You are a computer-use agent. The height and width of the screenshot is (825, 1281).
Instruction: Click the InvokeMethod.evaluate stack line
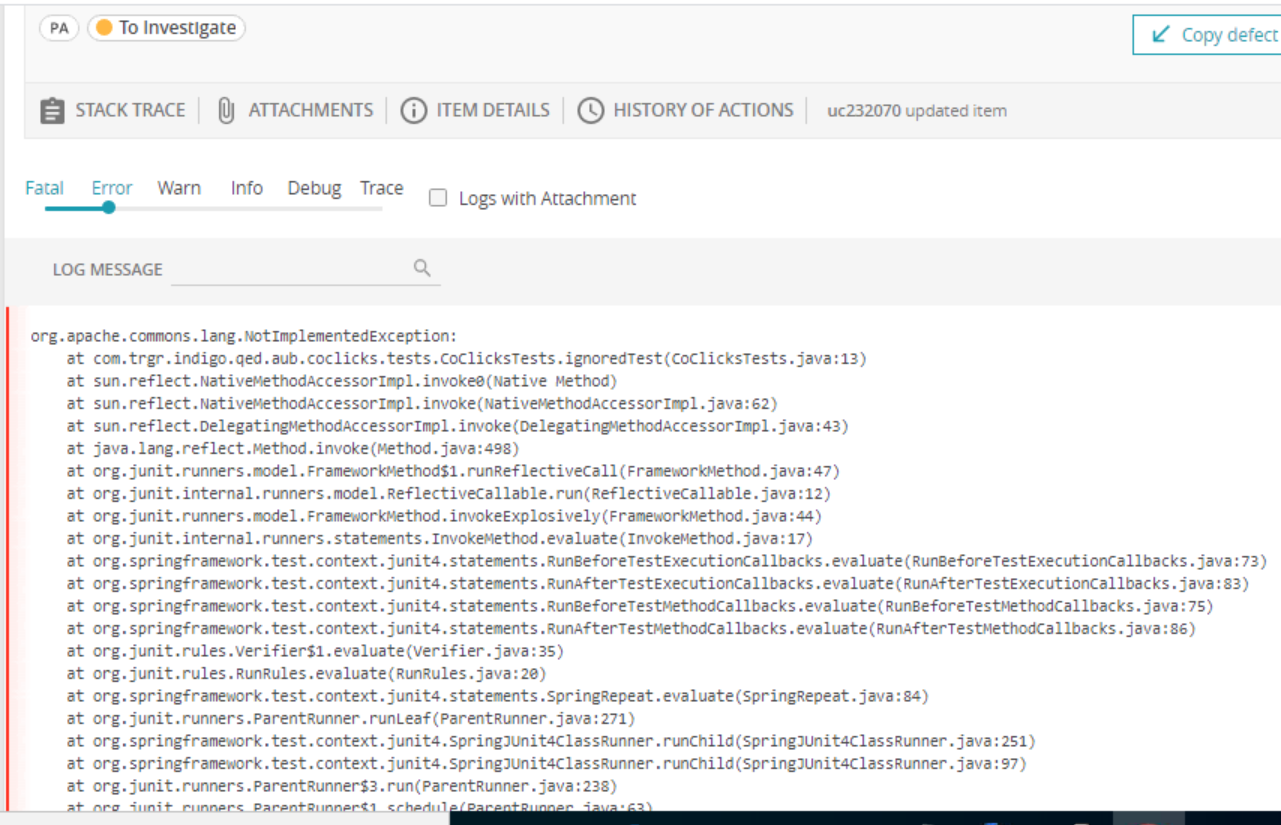pos(440,539)
